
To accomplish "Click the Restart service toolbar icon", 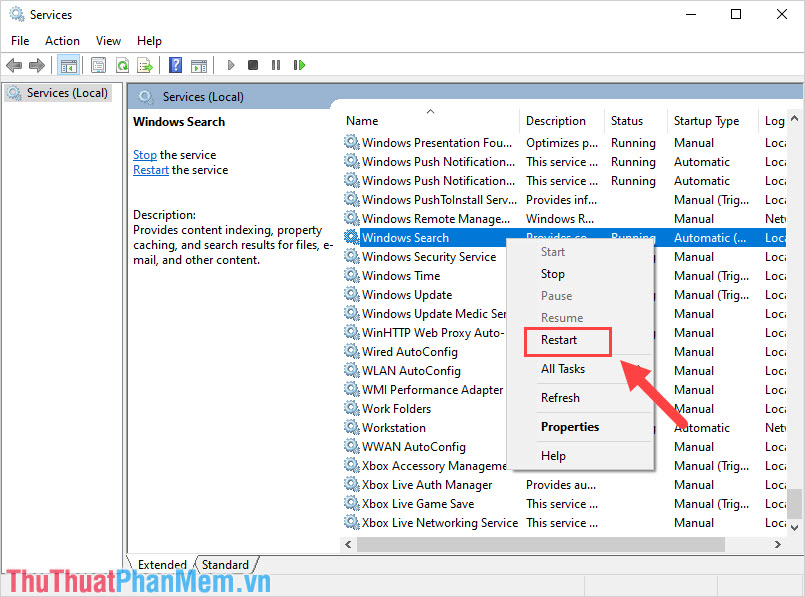I will [x=299, y=64].
